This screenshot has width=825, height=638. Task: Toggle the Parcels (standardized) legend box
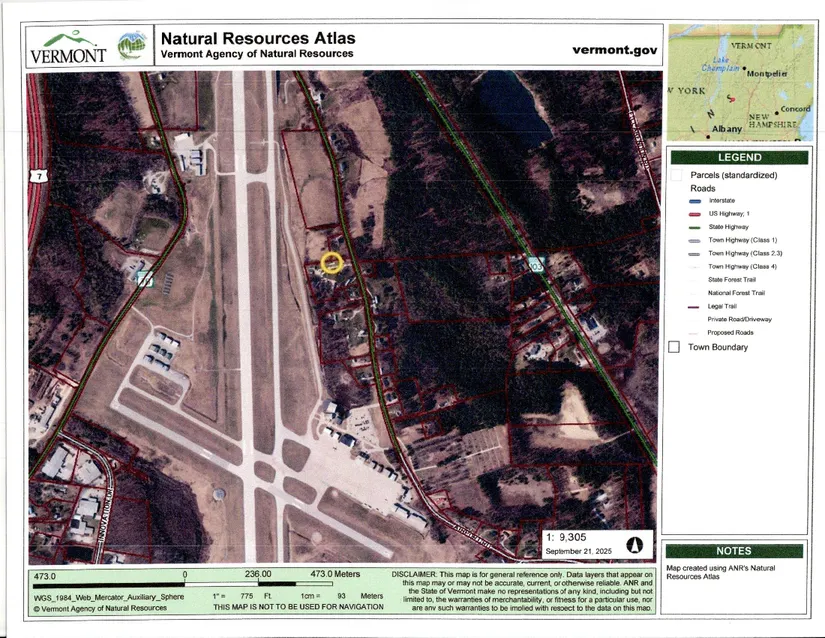tap(676, 174)
